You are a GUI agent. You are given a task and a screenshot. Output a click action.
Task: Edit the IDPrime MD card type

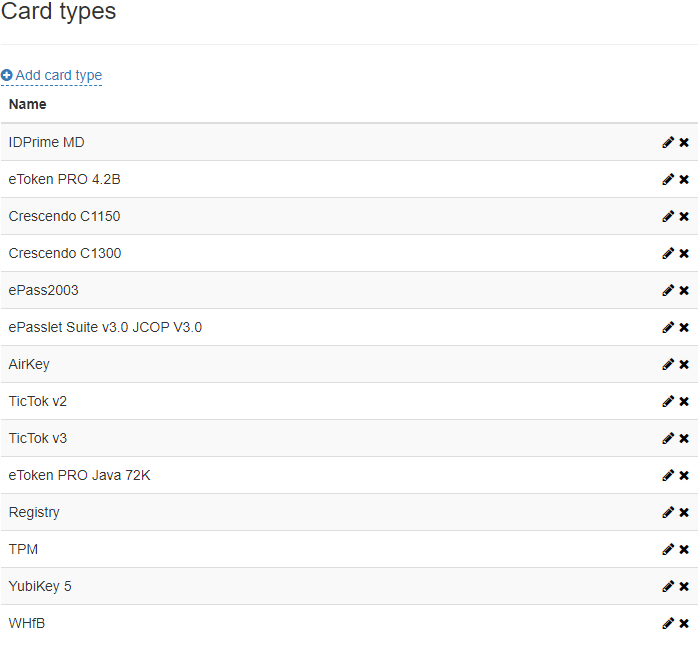pos(668,142)
